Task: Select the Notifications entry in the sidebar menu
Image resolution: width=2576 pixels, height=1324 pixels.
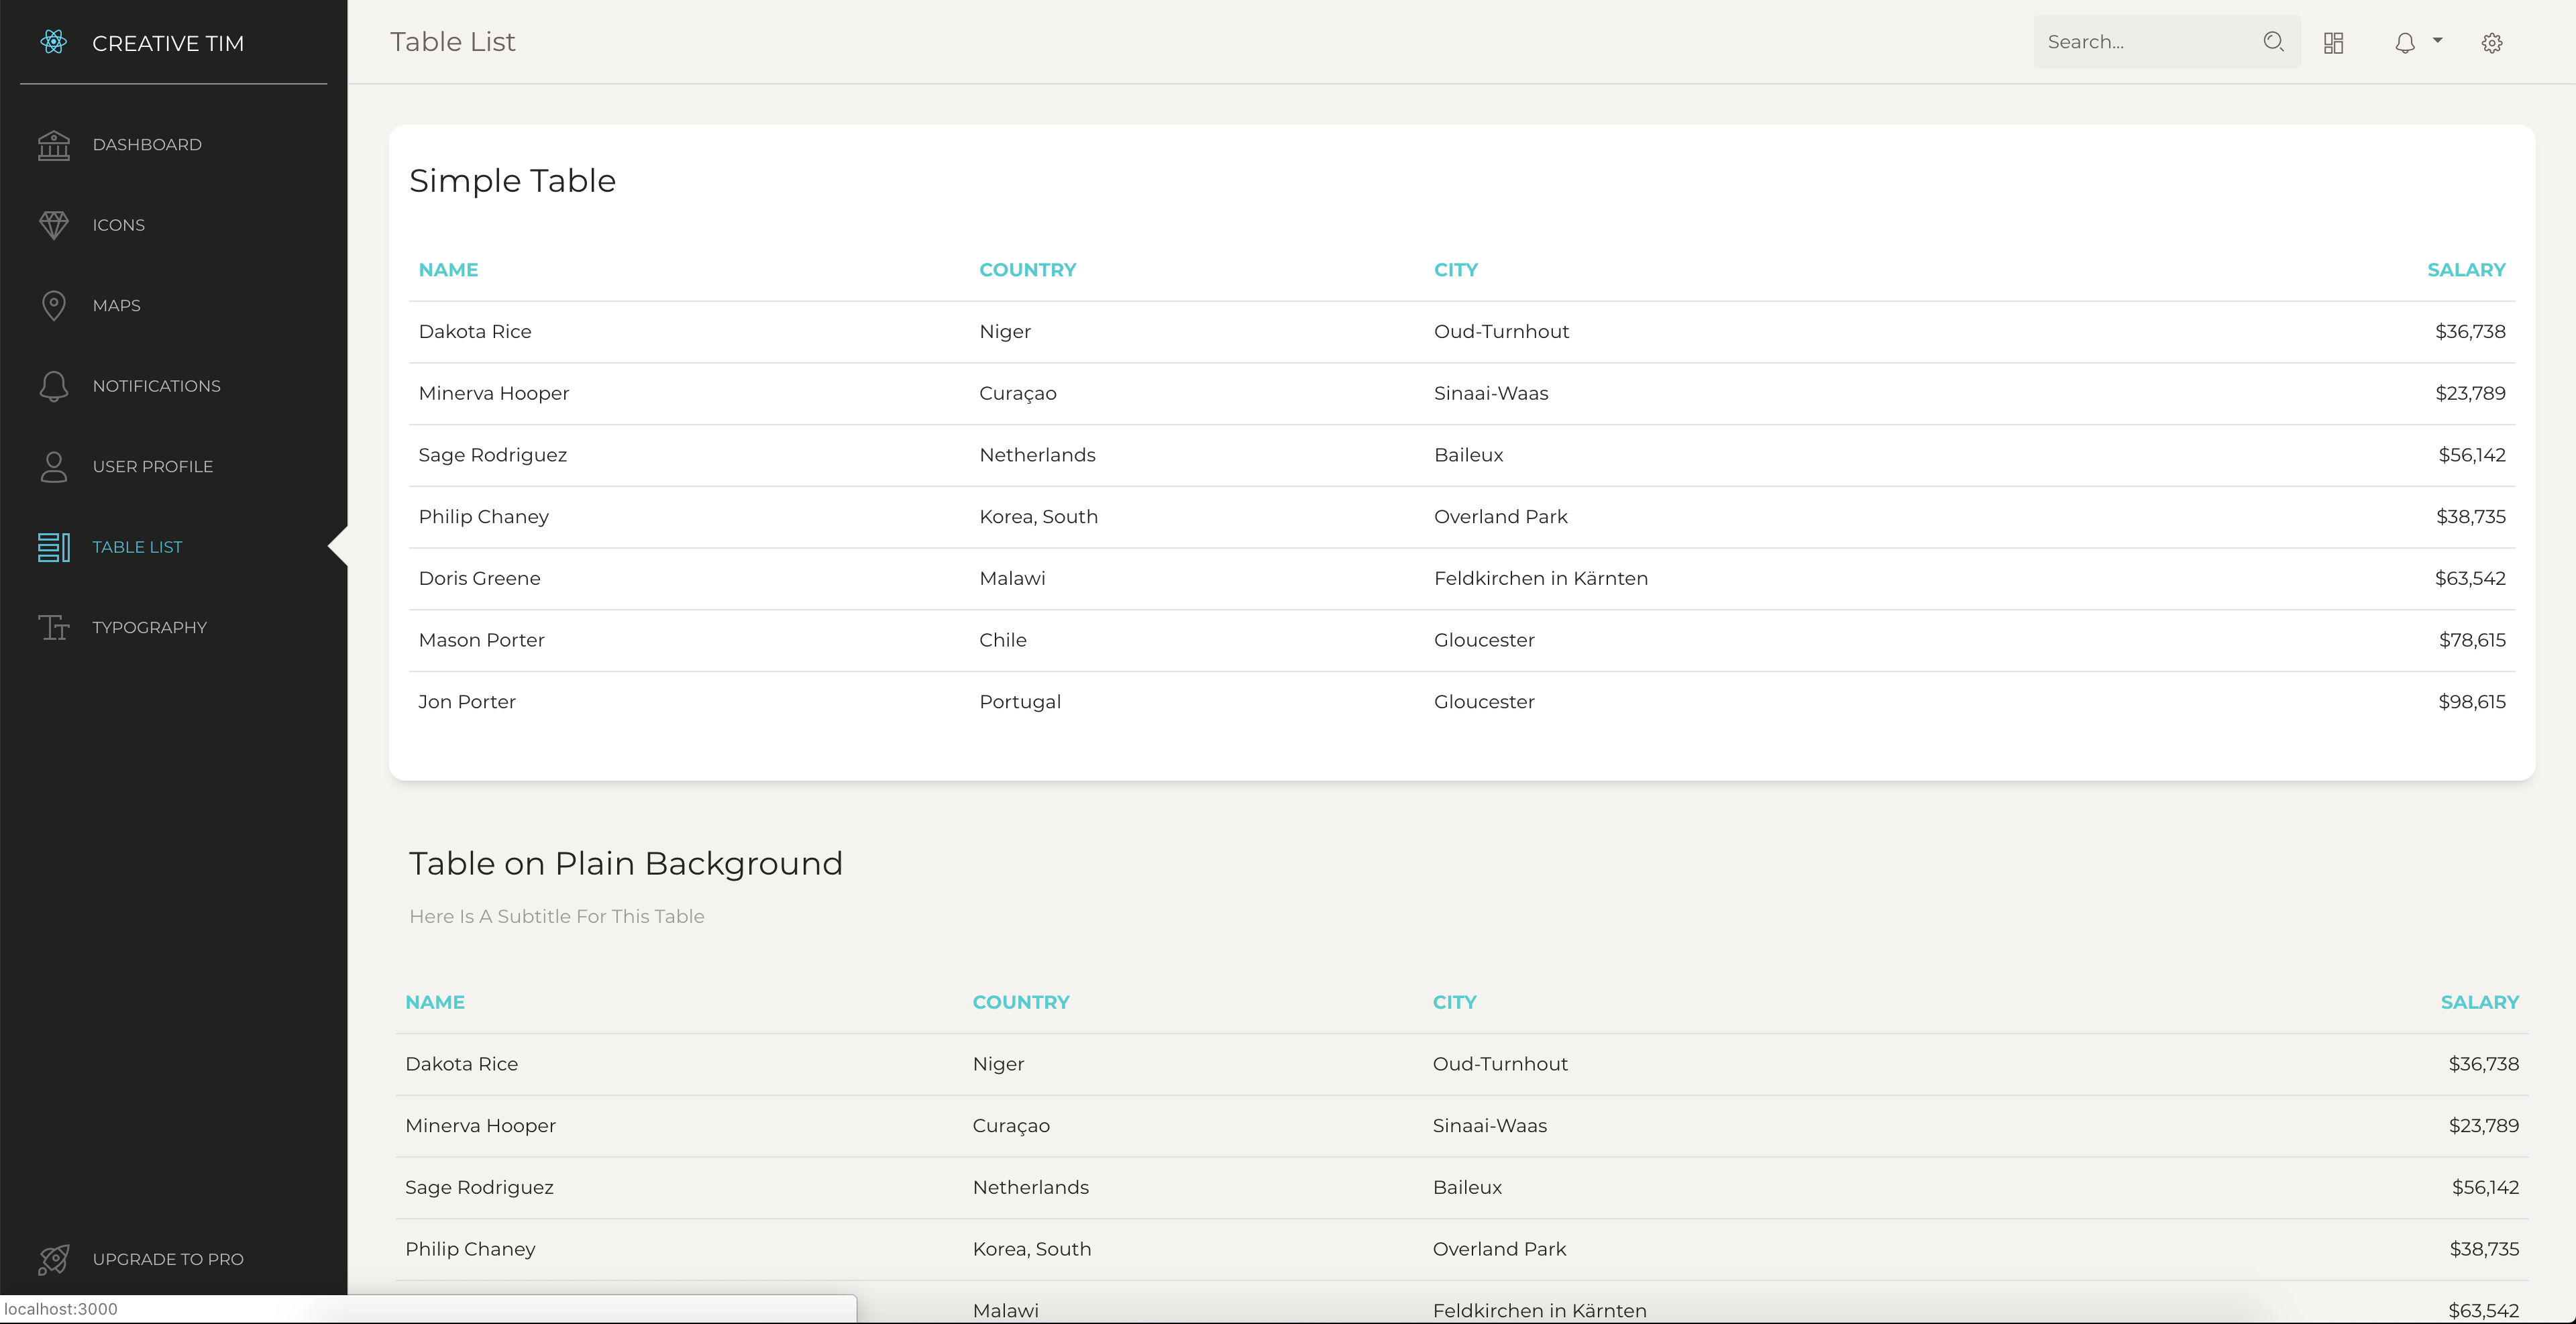Action: (x=157, y=386)
